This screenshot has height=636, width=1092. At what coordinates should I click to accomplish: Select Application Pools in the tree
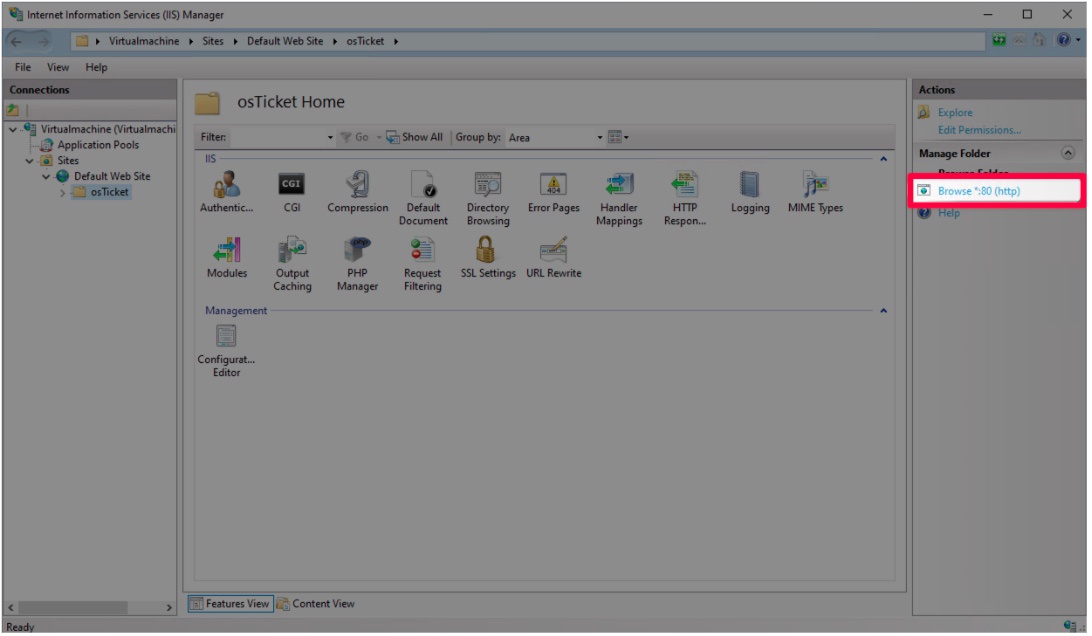98,145
